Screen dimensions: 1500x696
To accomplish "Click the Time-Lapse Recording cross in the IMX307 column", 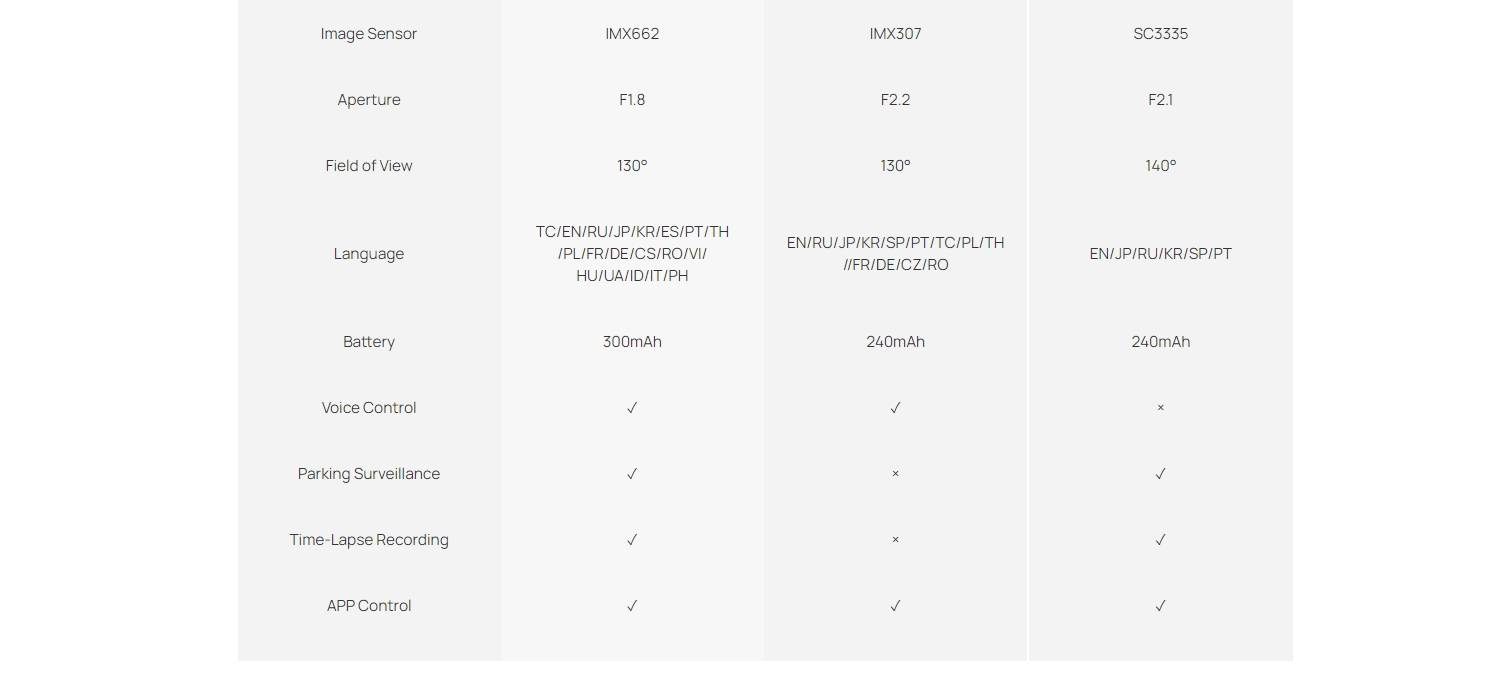I will (895, 540).
